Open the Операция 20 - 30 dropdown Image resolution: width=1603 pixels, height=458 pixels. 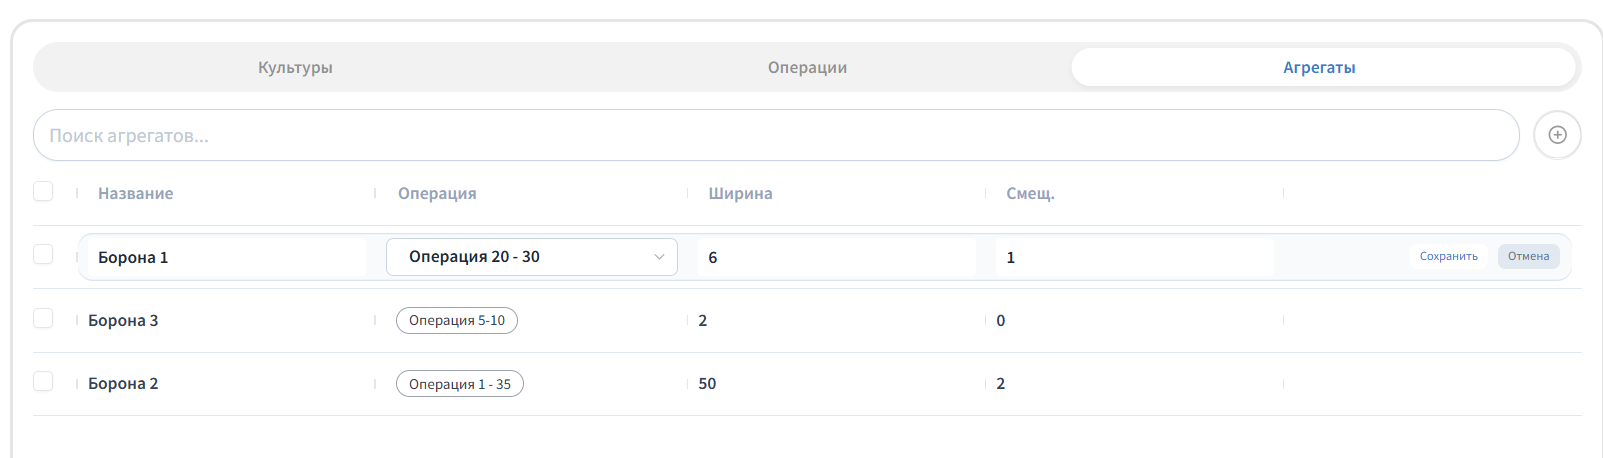(x=532, y=257)
